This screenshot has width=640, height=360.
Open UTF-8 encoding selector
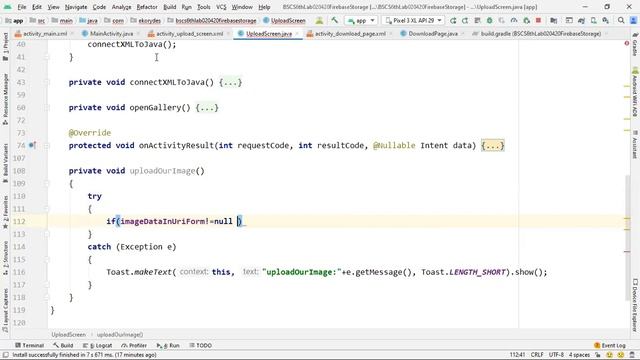click(x=556, y=355)
